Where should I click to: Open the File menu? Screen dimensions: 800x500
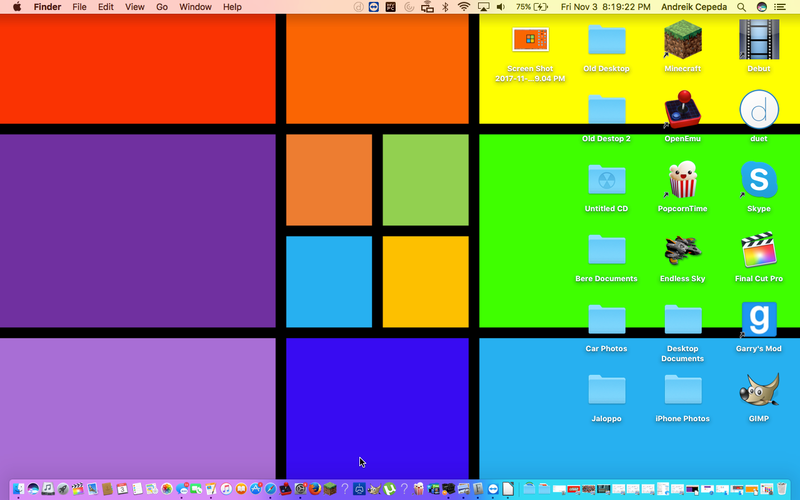[x=79, y=7]
